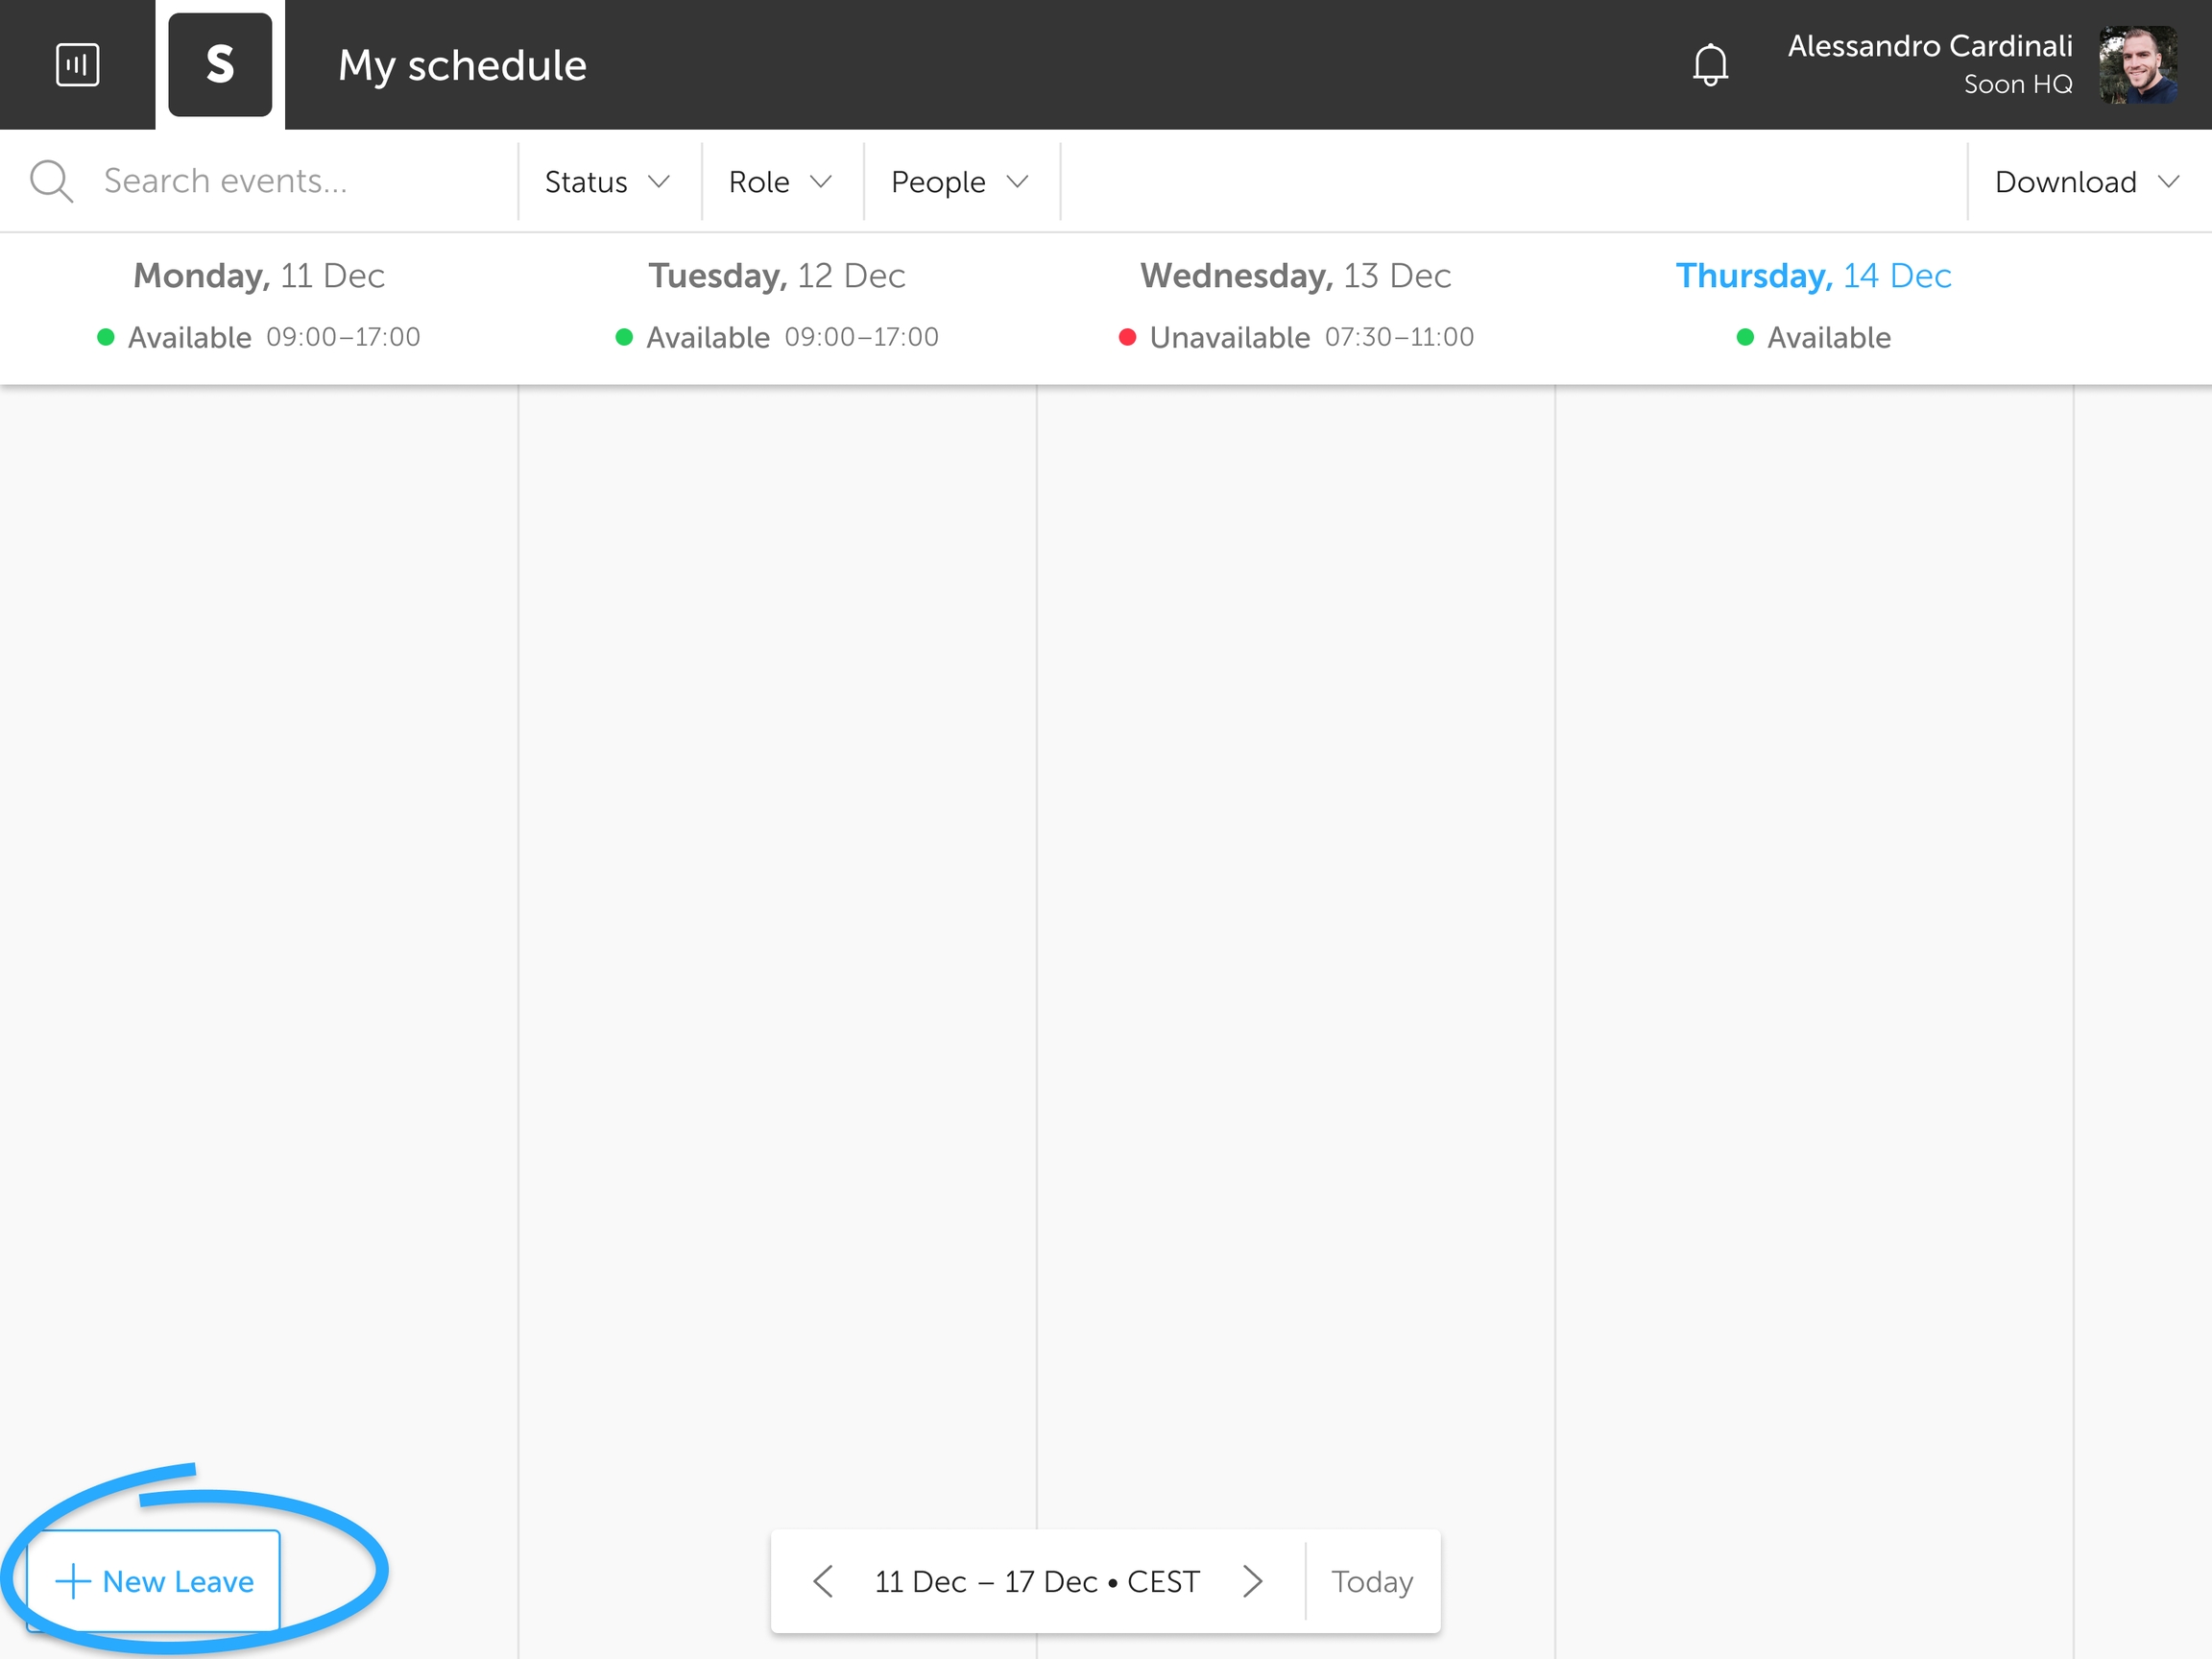Click Thursday Available status indicator
Image resolution: width=2212 pixels, height=1659 pixels.
[x=1814, y=338]
